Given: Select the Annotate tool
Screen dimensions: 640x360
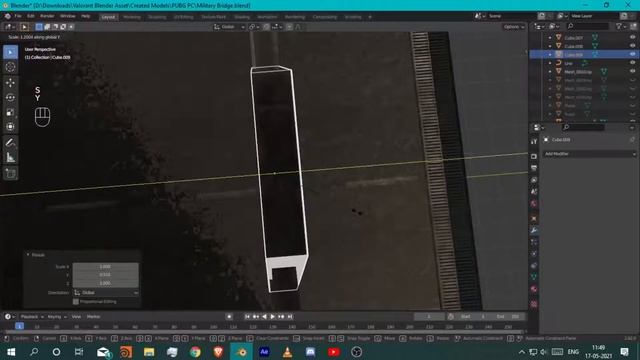Looking at the screenshot, I should 11,142.
